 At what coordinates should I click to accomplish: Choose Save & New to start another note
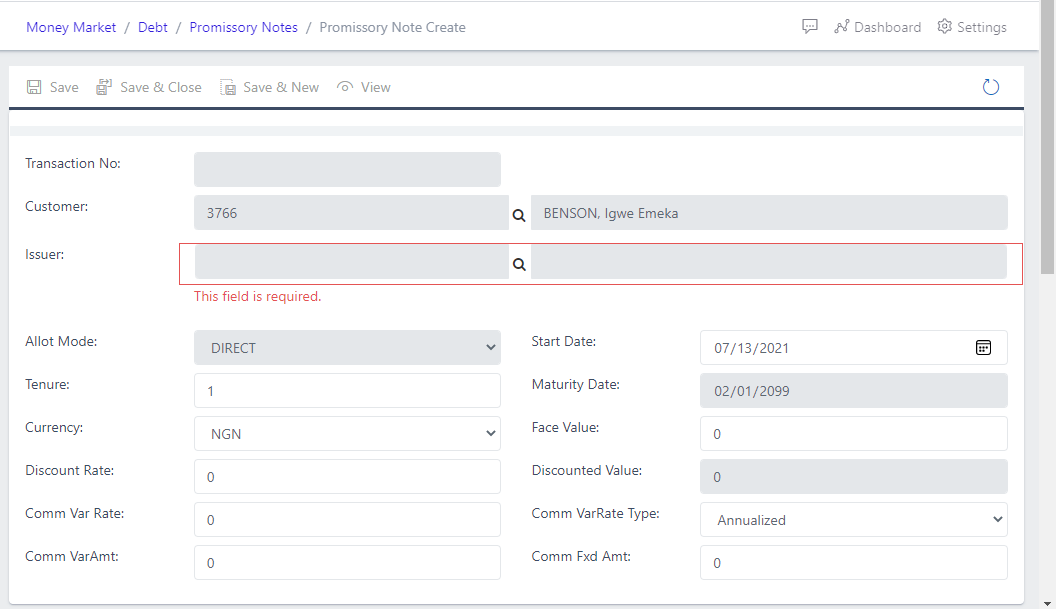[x=269, y=87]
